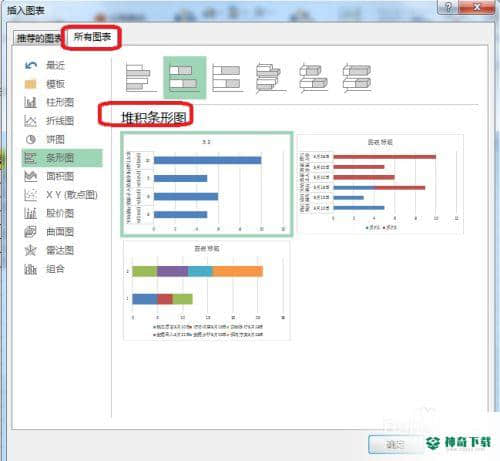Pick the 100% stacked bar subtype icon
This screenshot has width=500, height=461.
click(x=228, y=78)
